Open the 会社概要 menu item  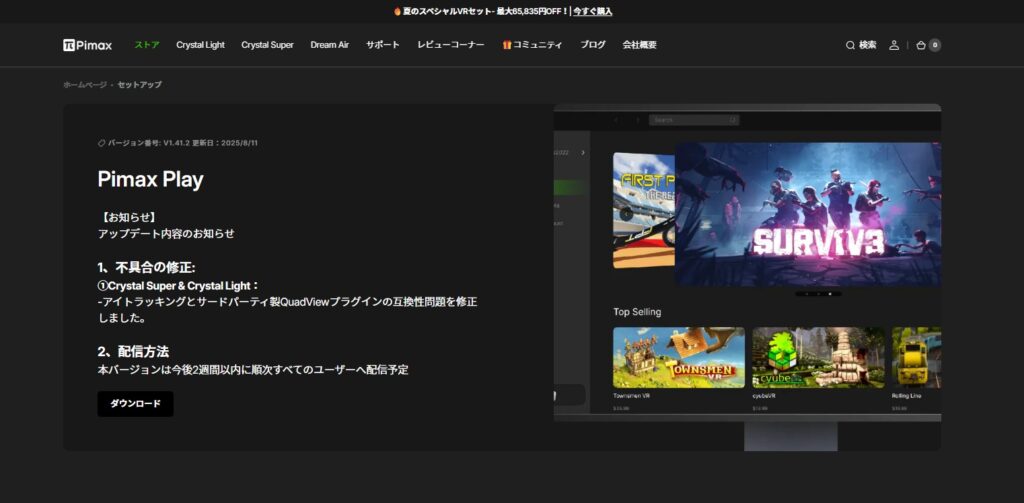639,45
